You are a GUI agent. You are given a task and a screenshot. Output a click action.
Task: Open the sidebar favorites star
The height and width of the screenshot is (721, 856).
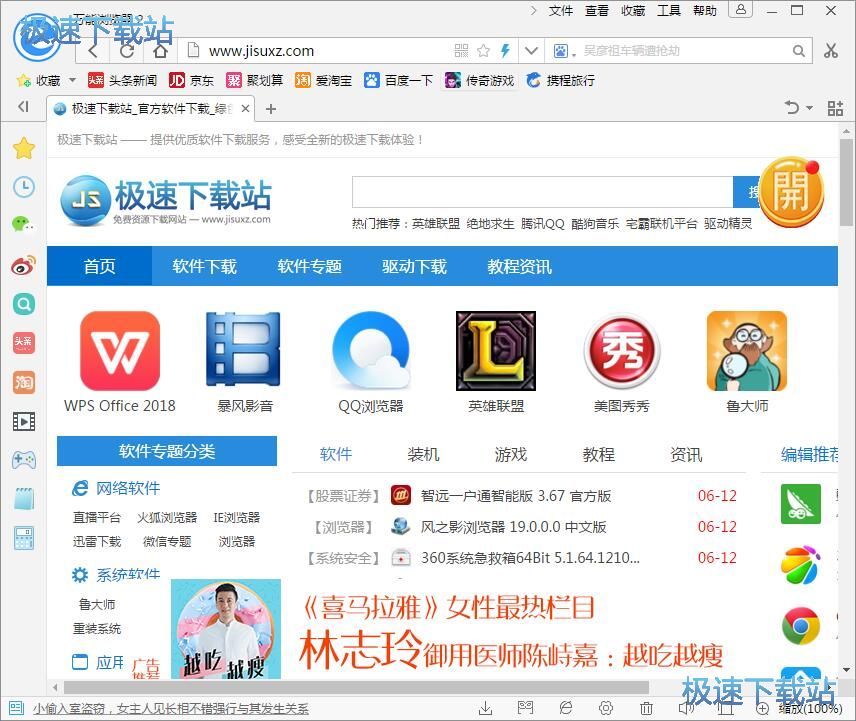point(24,148)
